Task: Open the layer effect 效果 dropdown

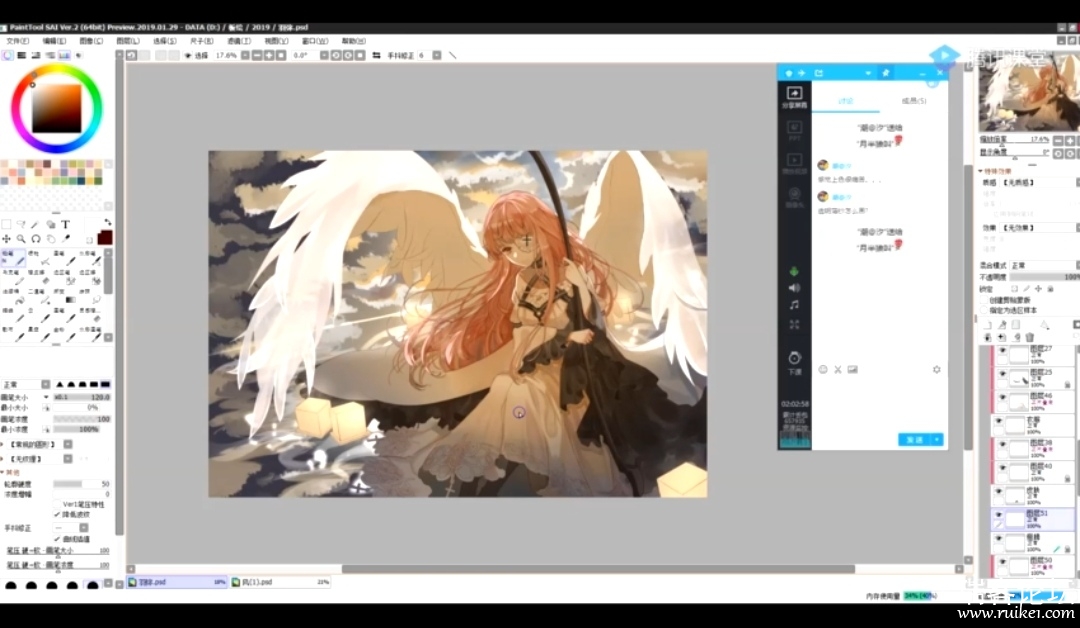Action: tap(1041, 227)
